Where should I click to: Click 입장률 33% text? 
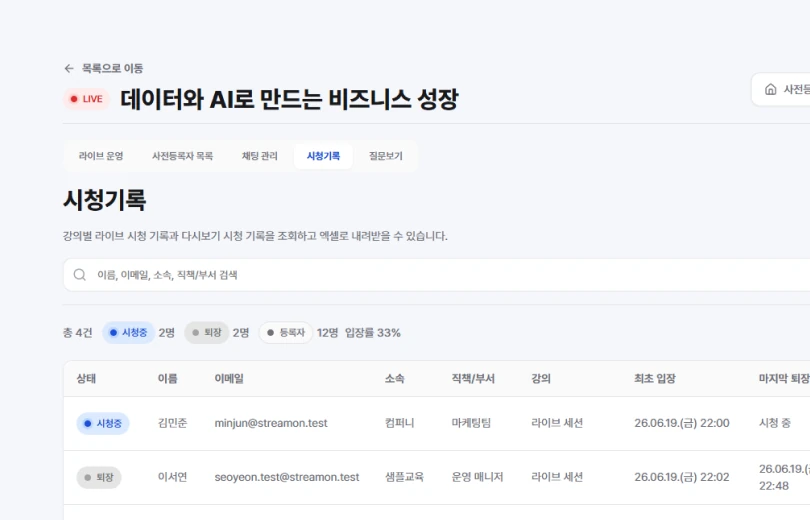pos(372,333)
